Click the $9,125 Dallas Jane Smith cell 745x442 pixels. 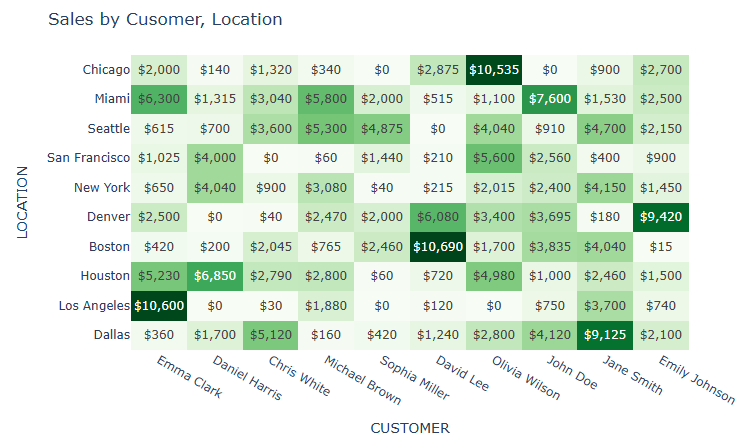(x=605, y=335)
